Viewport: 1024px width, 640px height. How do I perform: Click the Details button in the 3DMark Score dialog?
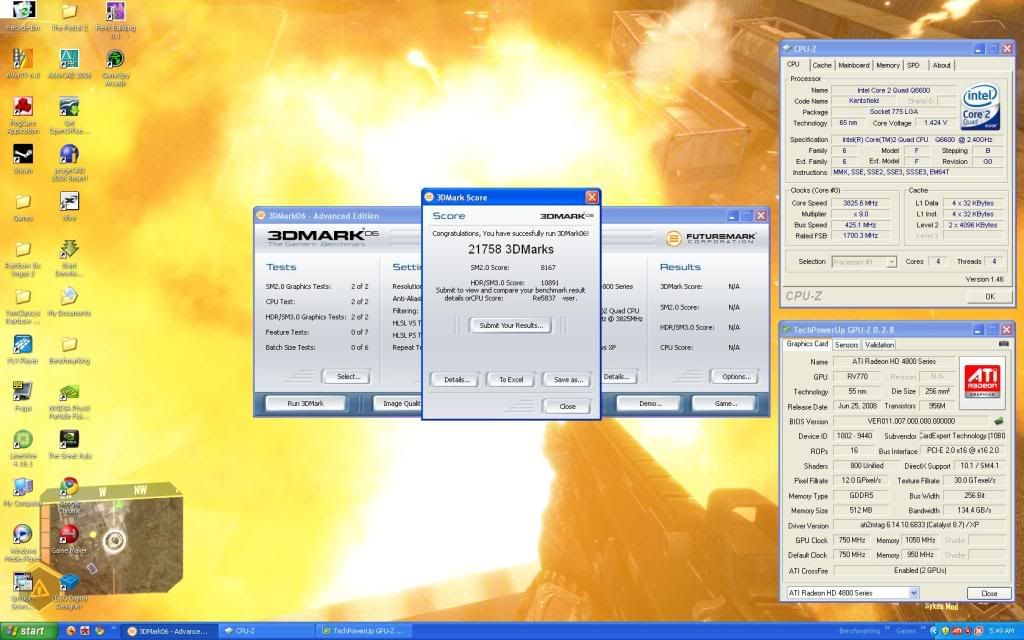coord(456,379)
